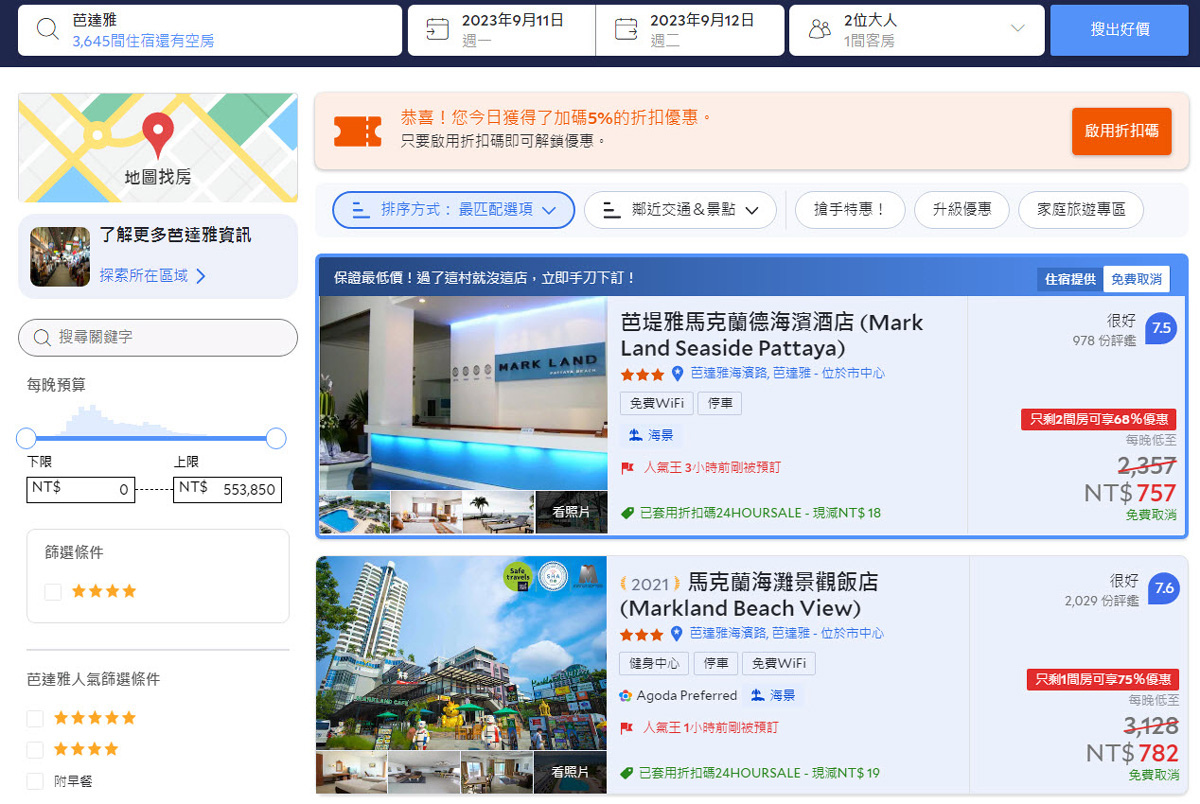Open the 排序方式 sort dropdown
1200x804 pixels.
point(454,210)
